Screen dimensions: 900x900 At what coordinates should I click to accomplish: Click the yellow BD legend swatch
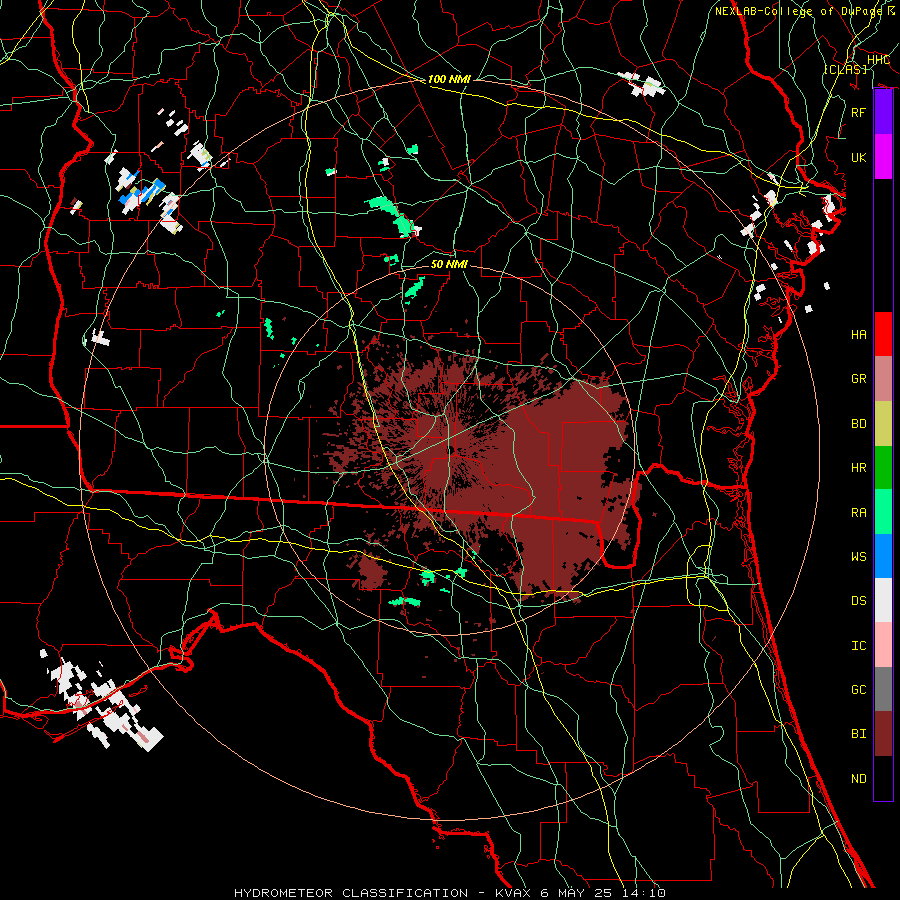coord(883,424)
